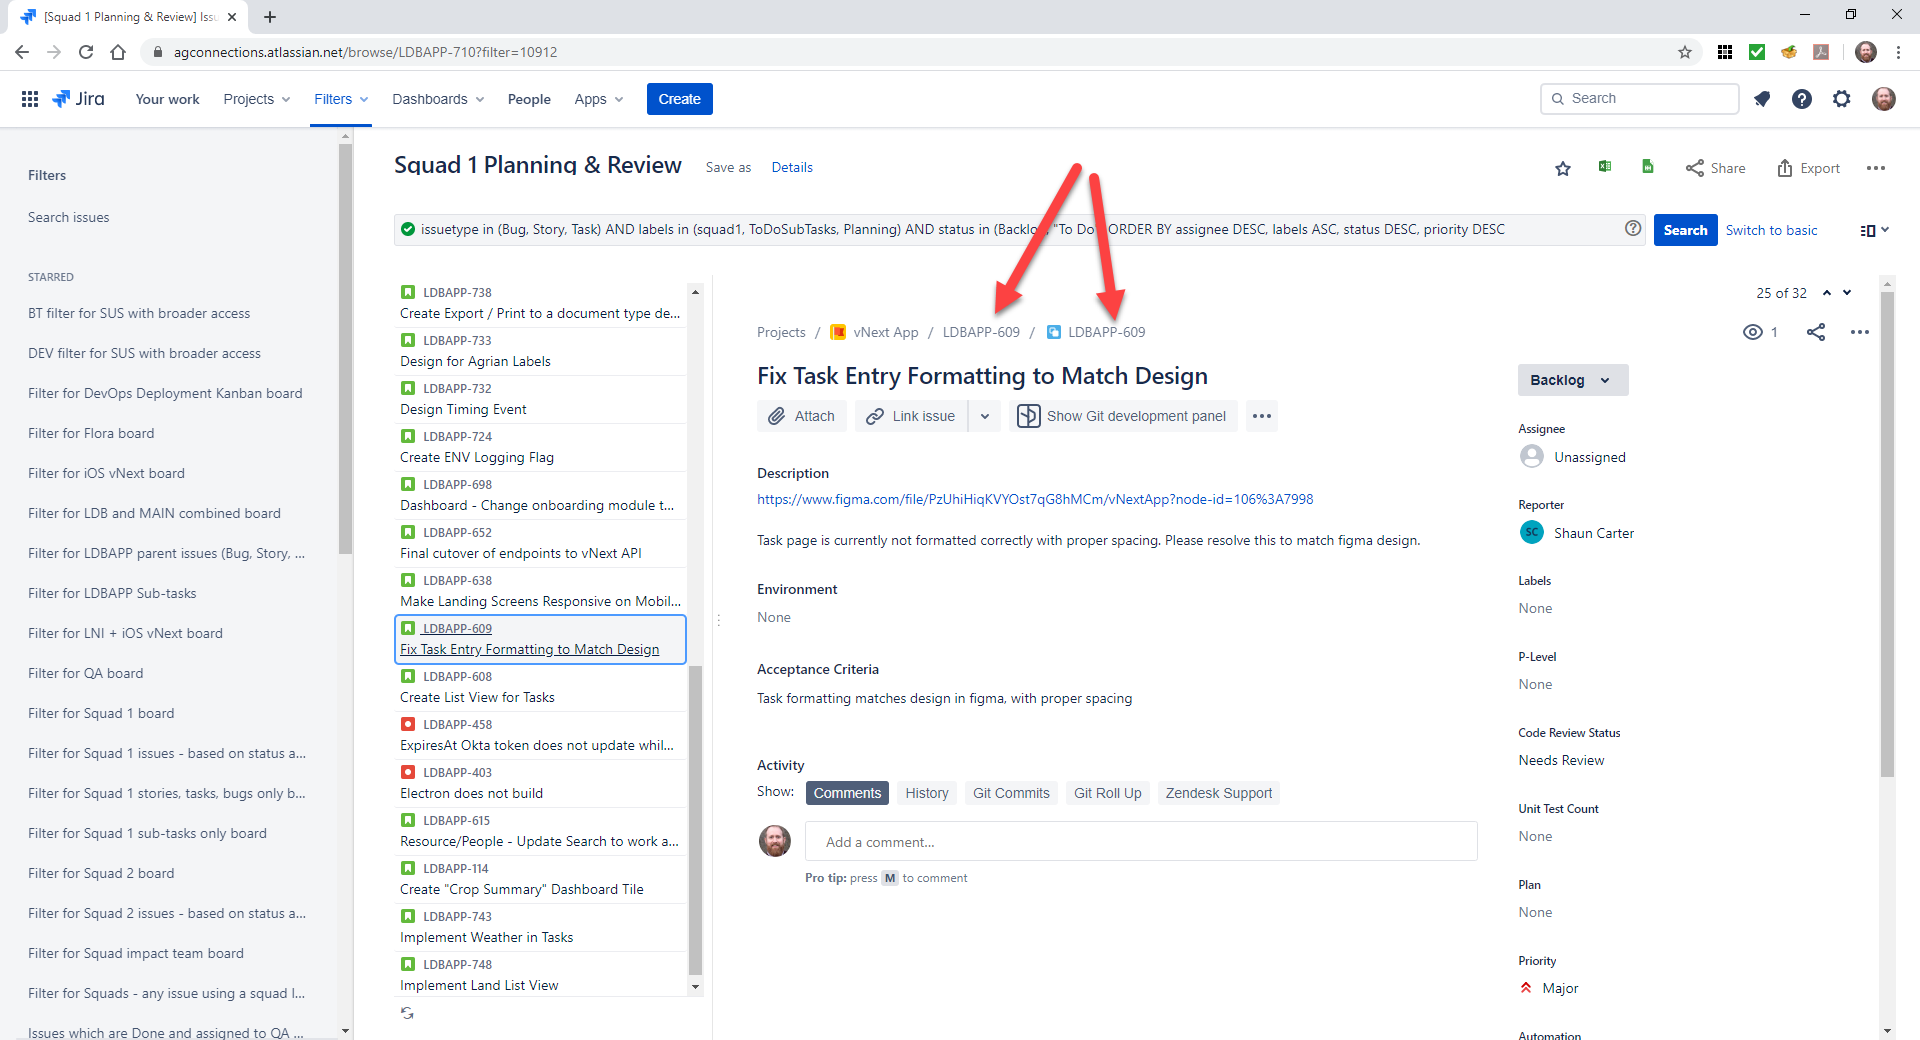1920x1040 pixels.
Task: Open the notifications icon in the top bar
Action: [1762, 99]
